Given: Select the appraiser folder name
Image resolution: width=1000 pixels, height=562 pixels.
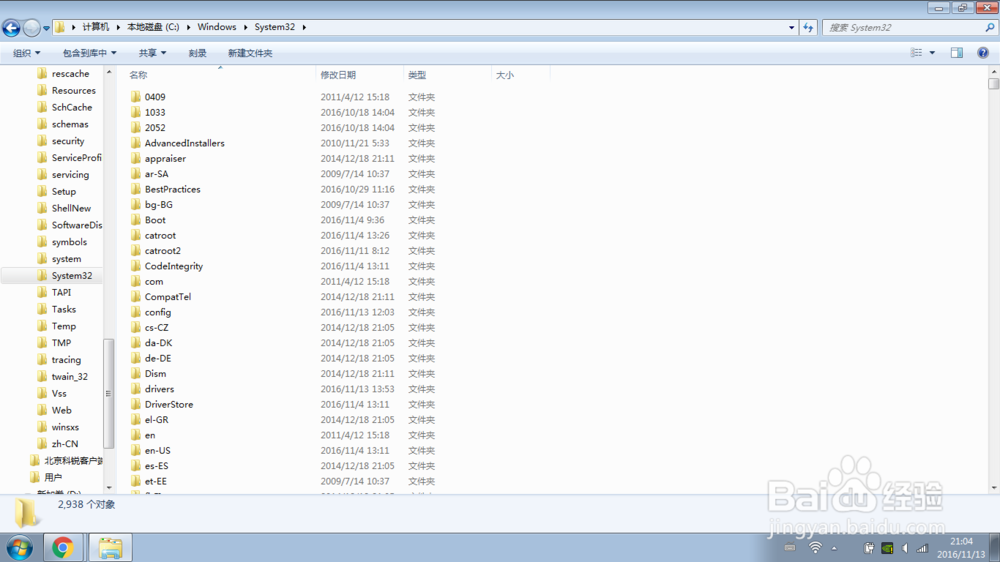Looking at the screenshot, I should tap(165, 158).
